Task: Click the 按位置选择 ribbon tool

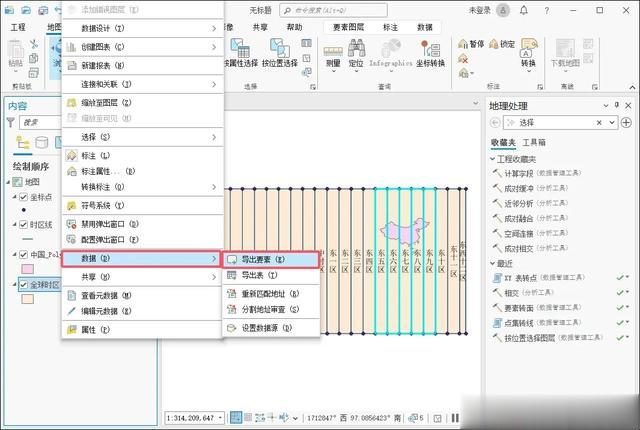Action: [280, 53]
